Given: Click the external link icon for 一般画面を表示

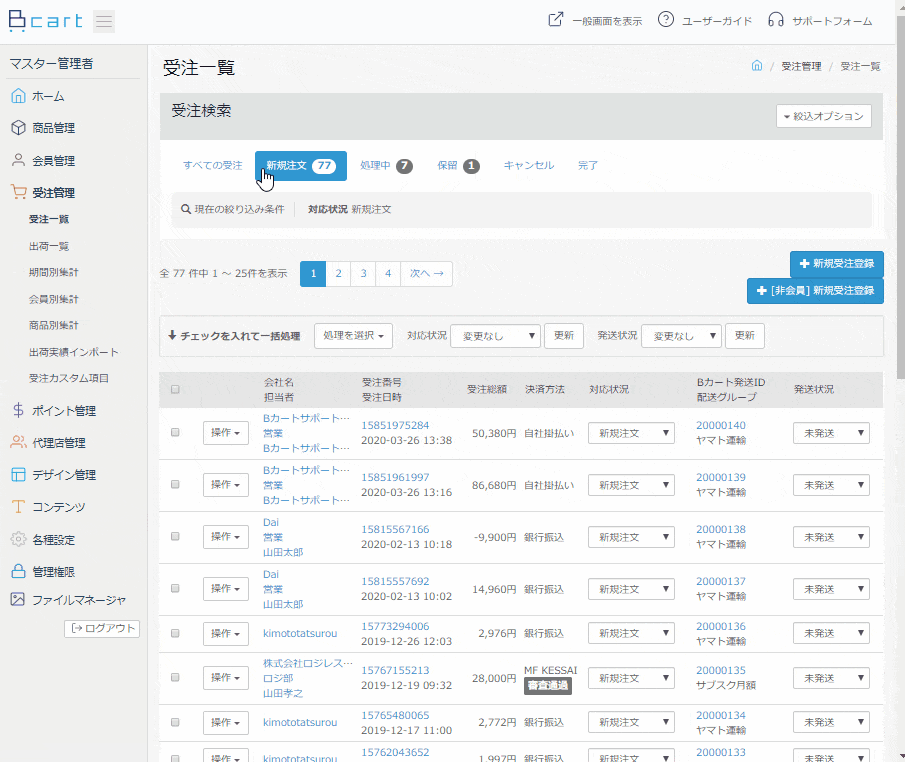Looking at the screenshot, I should coord(555,20).
